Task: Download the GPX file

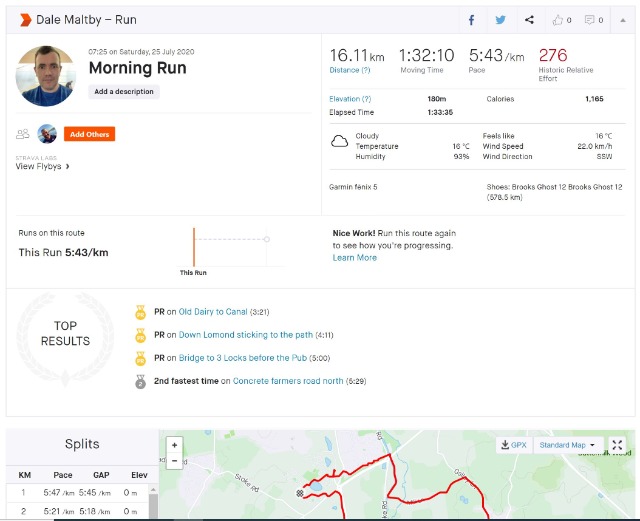Action: (512, 445)
